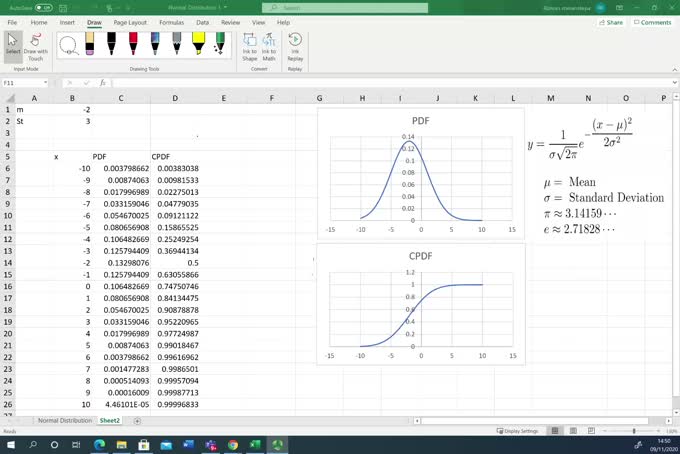
Task: Click the Ink to Shape button
Action: tap(249, 46)
